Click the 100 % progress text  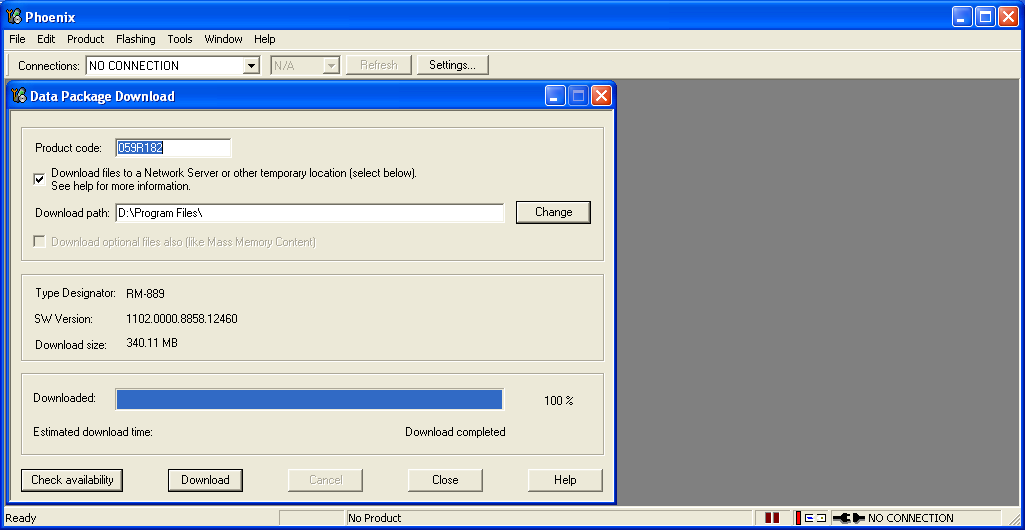[558, 401]
